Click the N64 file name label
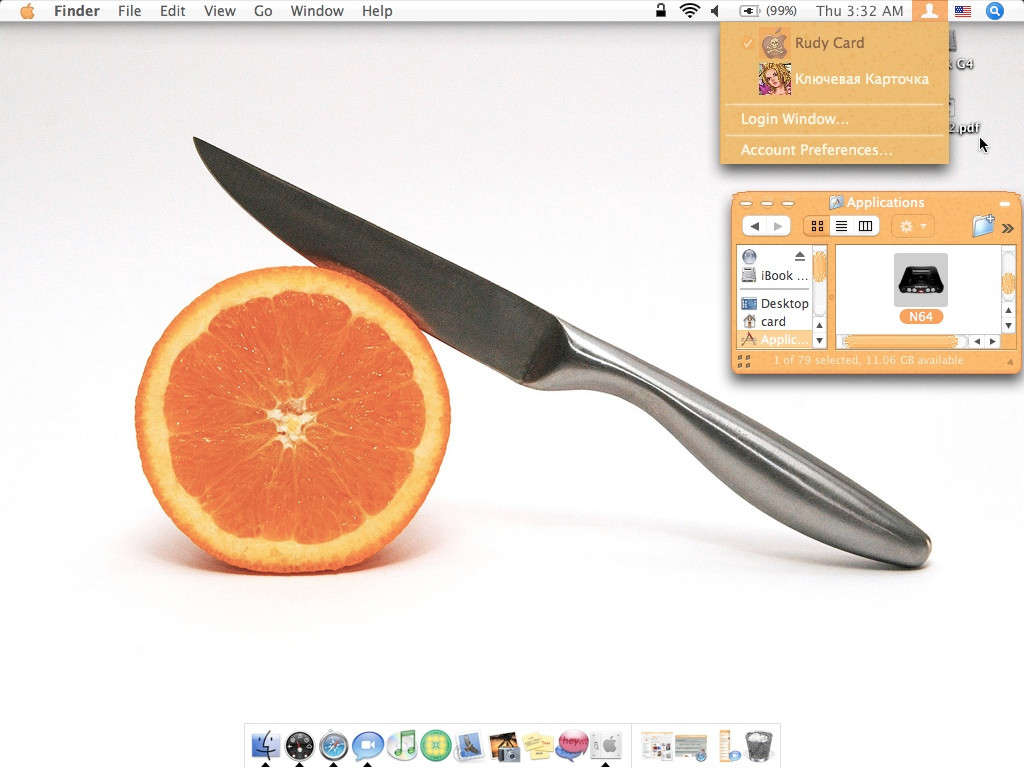Screen dimensions: 1024x768 920,317
